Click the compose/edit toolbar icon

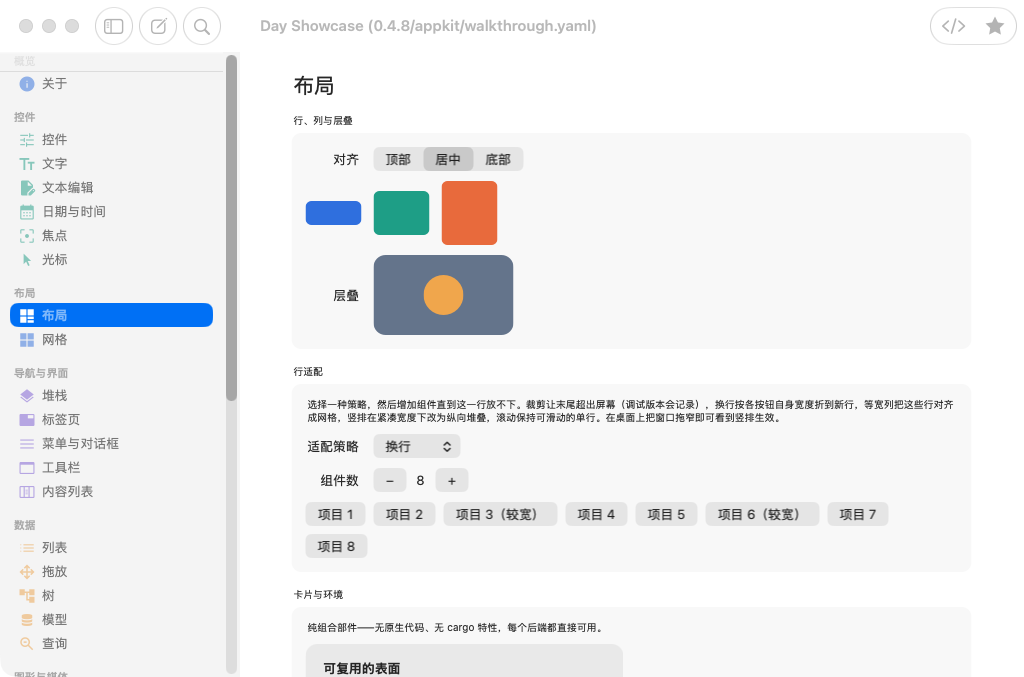158,26
